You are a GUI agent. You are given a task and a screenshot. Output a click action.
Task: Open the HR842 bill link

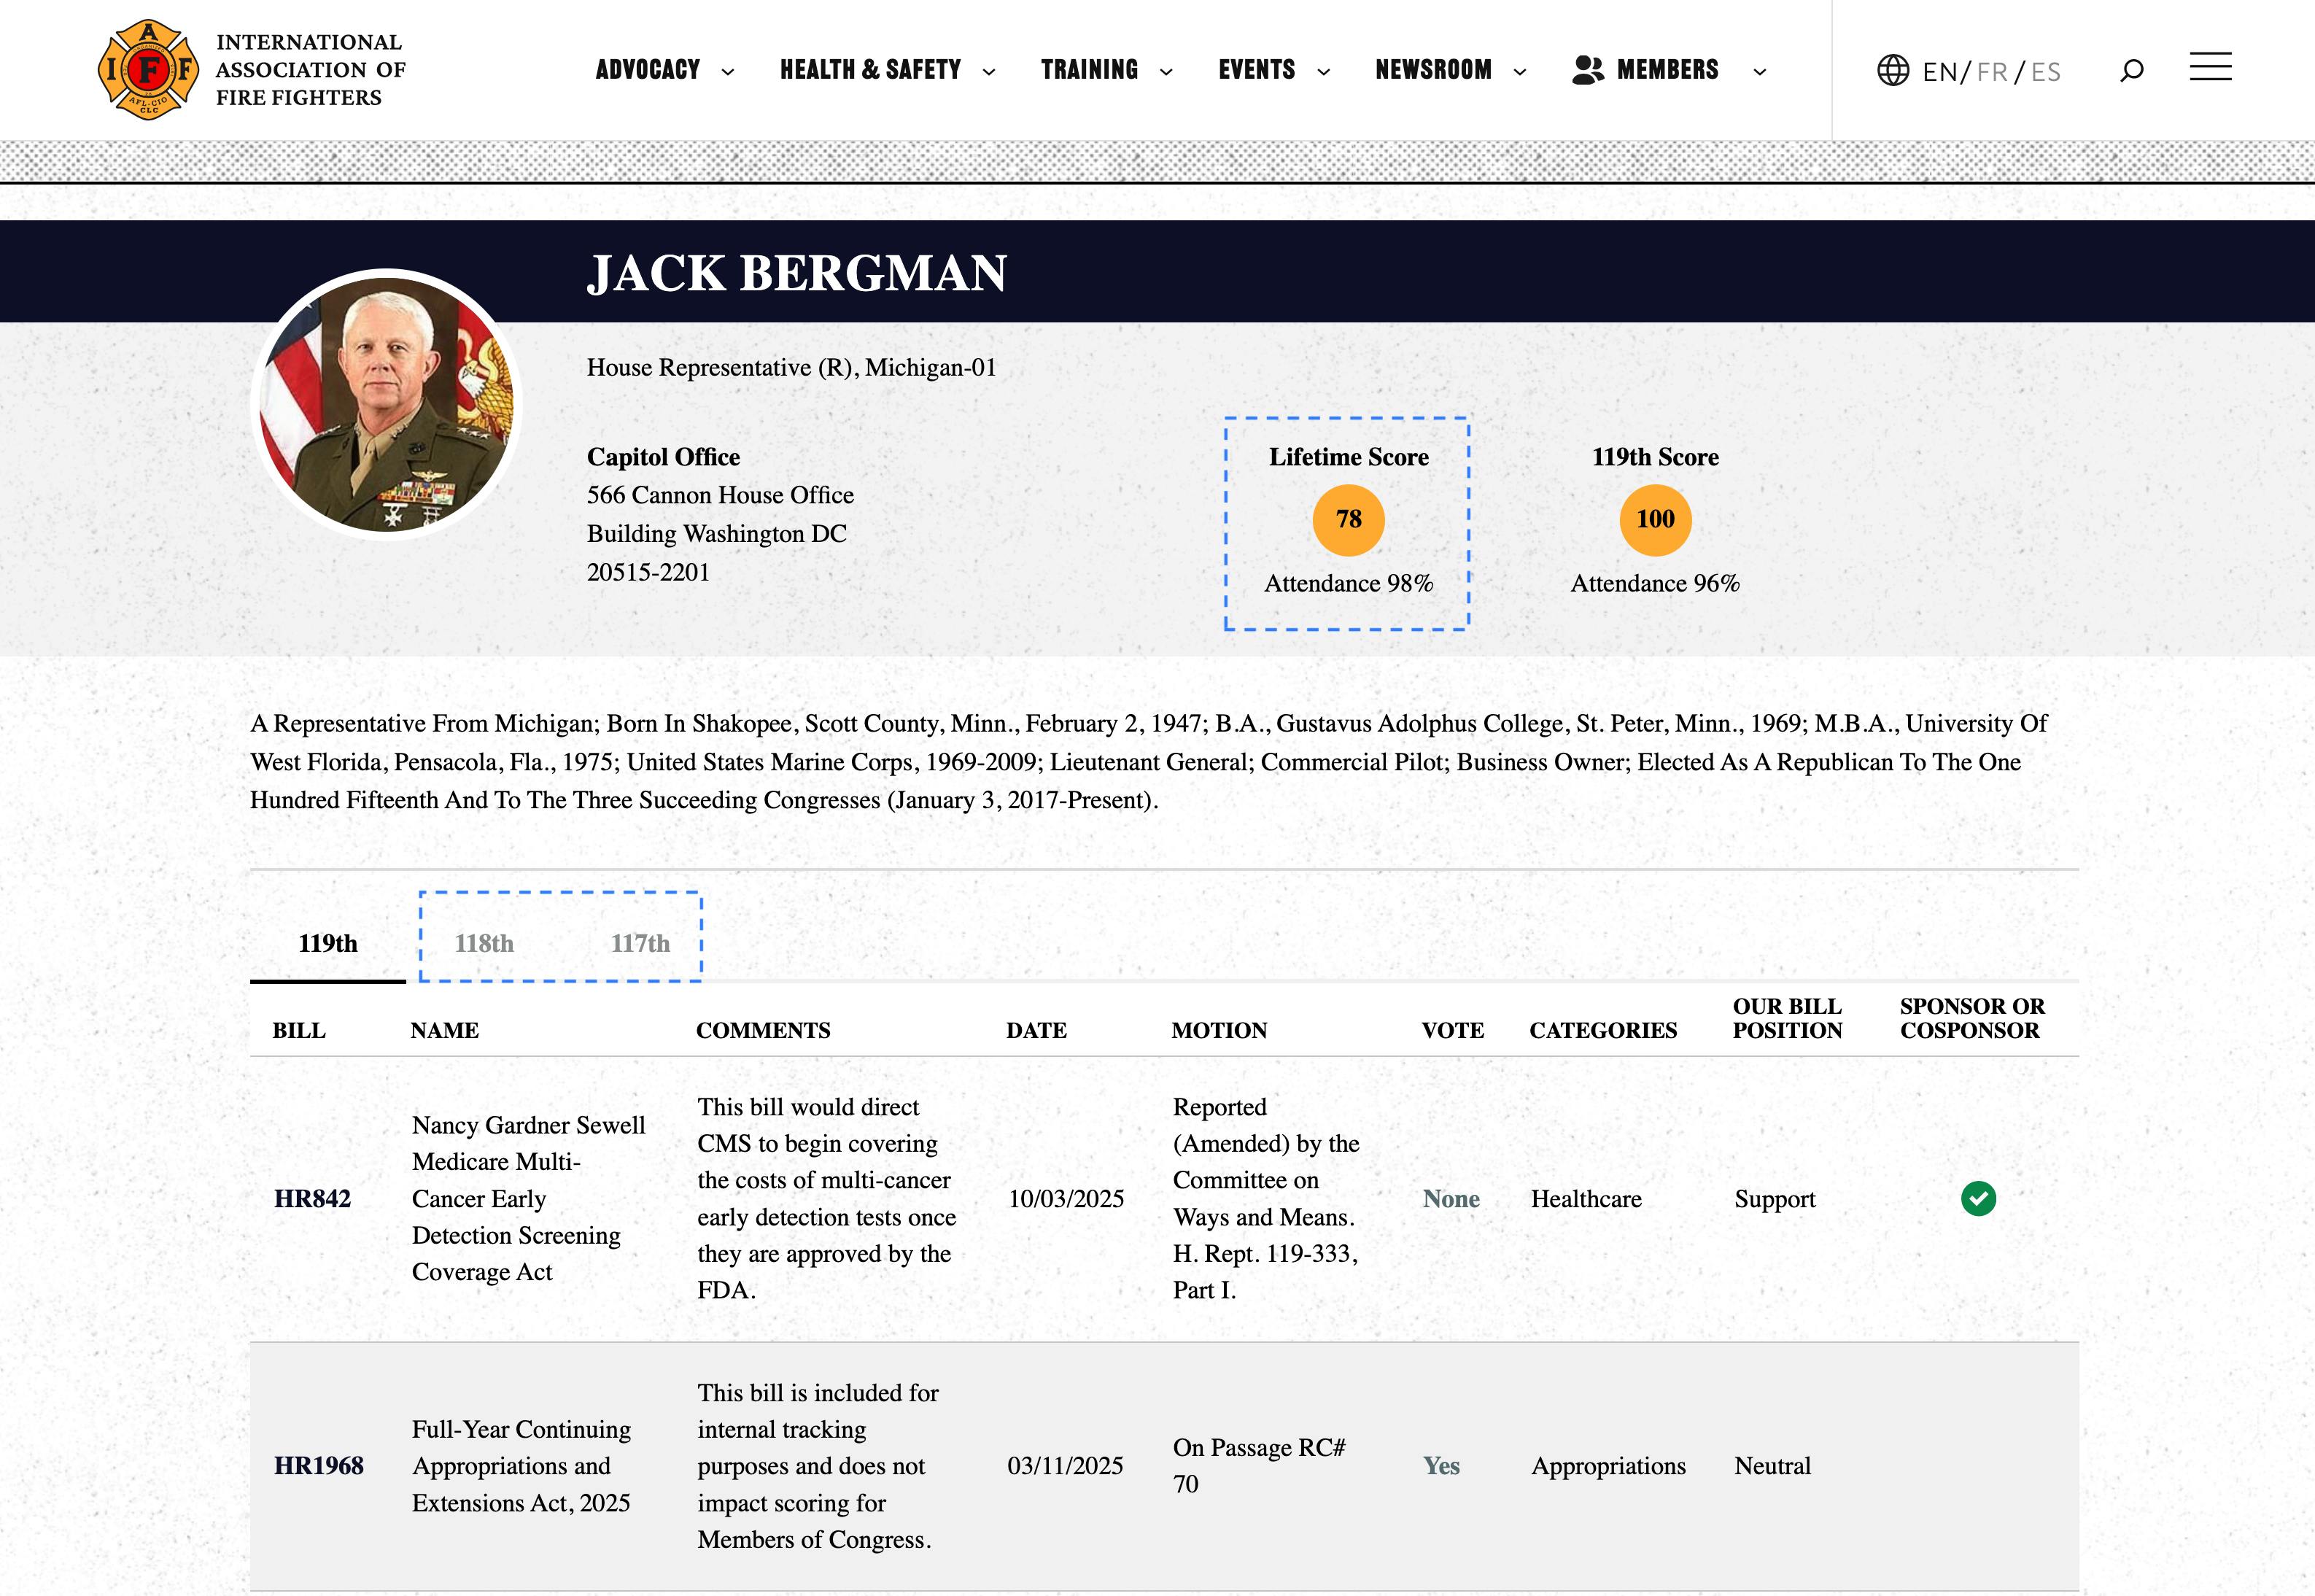click(x=312, y=1199)
